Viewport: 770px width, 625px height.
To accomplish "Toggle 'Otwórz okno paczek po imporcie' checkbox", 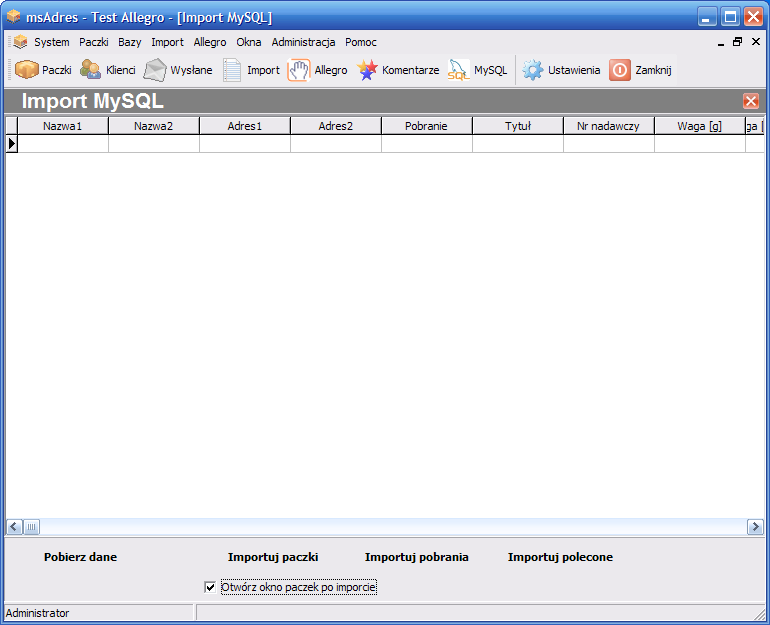I will (210, 587).
